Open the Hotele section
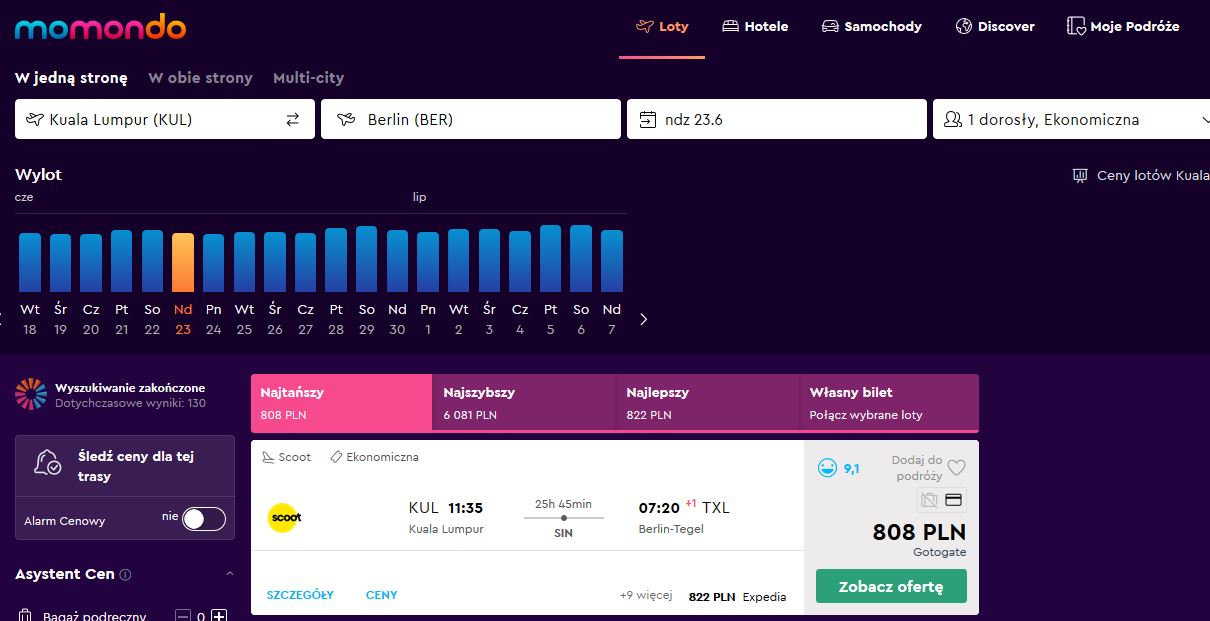1210x621 pixels. point(755,27)
